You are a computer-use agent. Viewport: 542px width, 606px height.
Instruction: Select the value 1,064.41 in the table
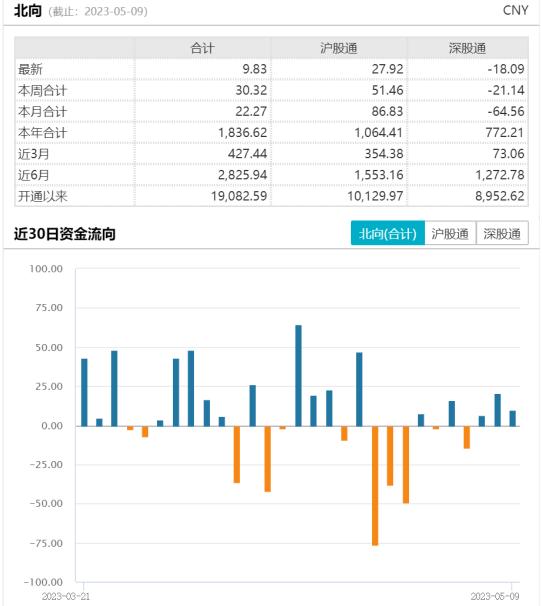(x=379, y=133)
